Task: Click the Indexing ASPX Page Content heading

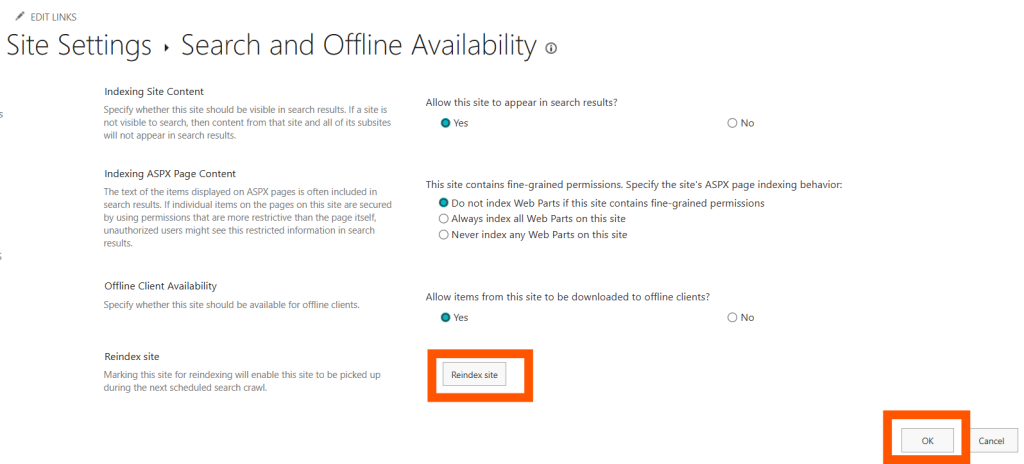Action: click(169, 174)
